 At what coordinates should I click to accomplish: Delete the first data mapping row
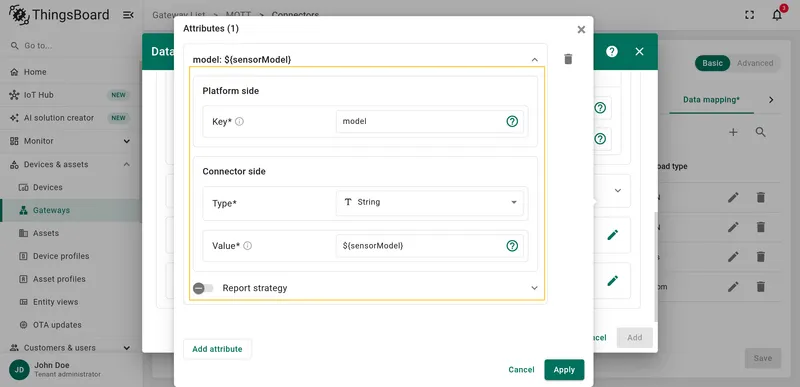click(x=761, y=197)
